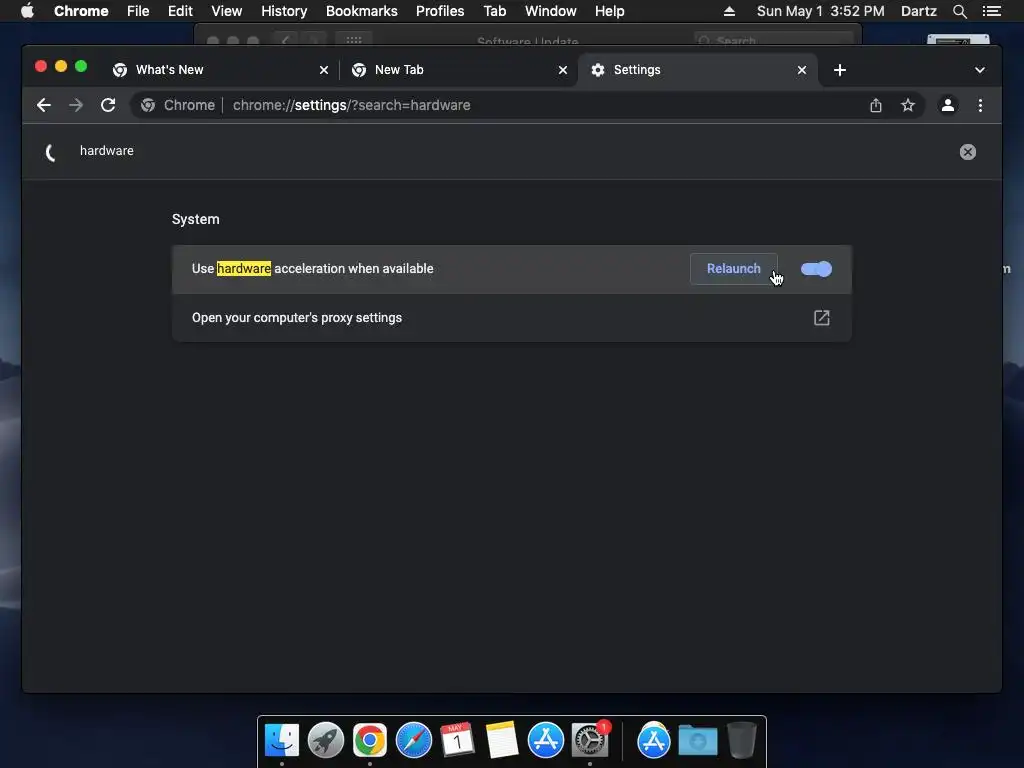Open the Apple menu

(27, 11)
